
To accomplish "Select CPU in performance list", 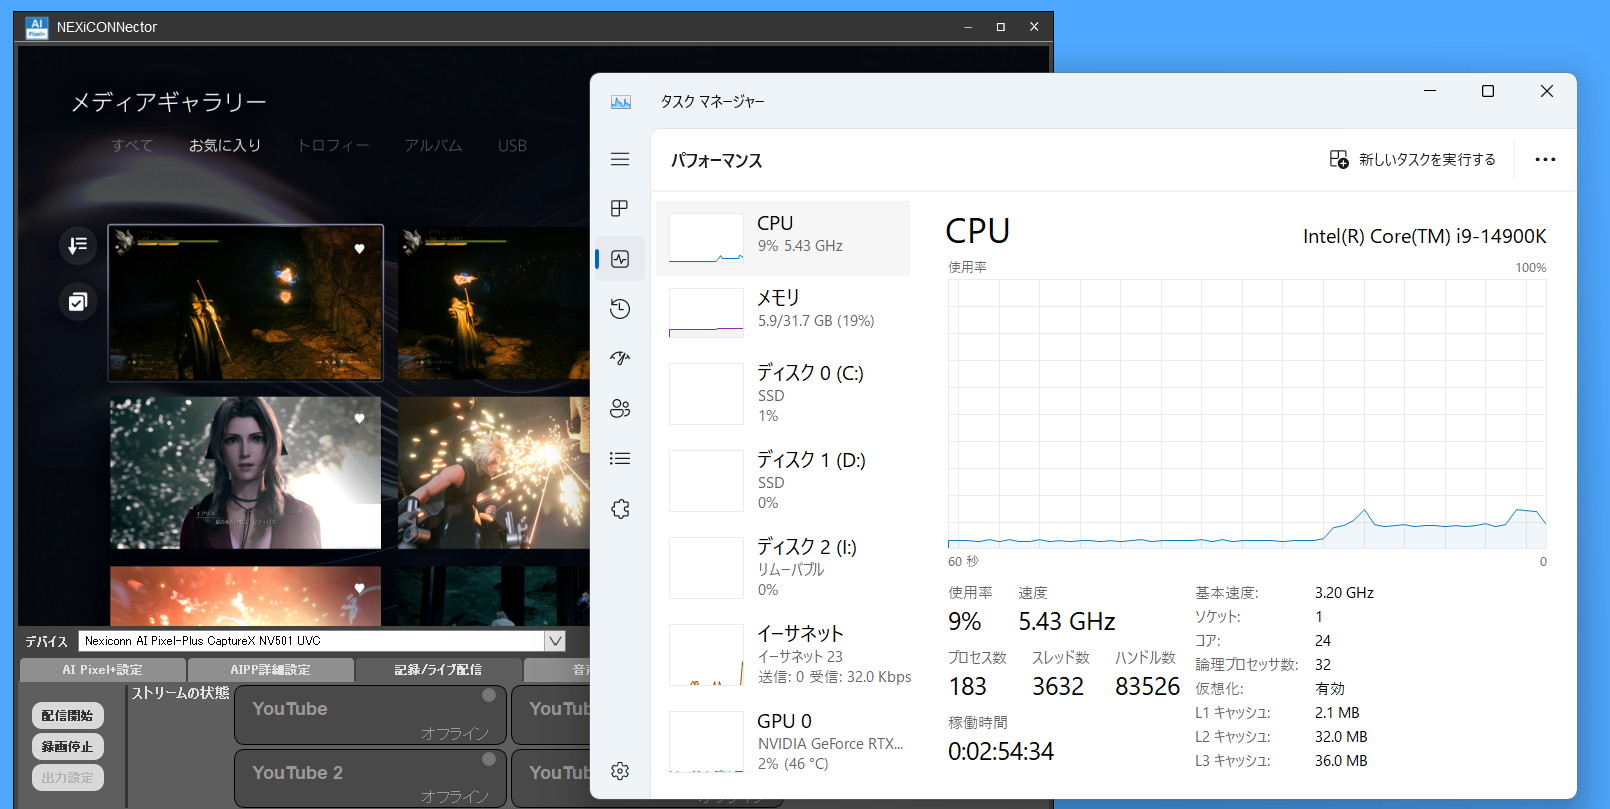I will (x=783, y=238).
